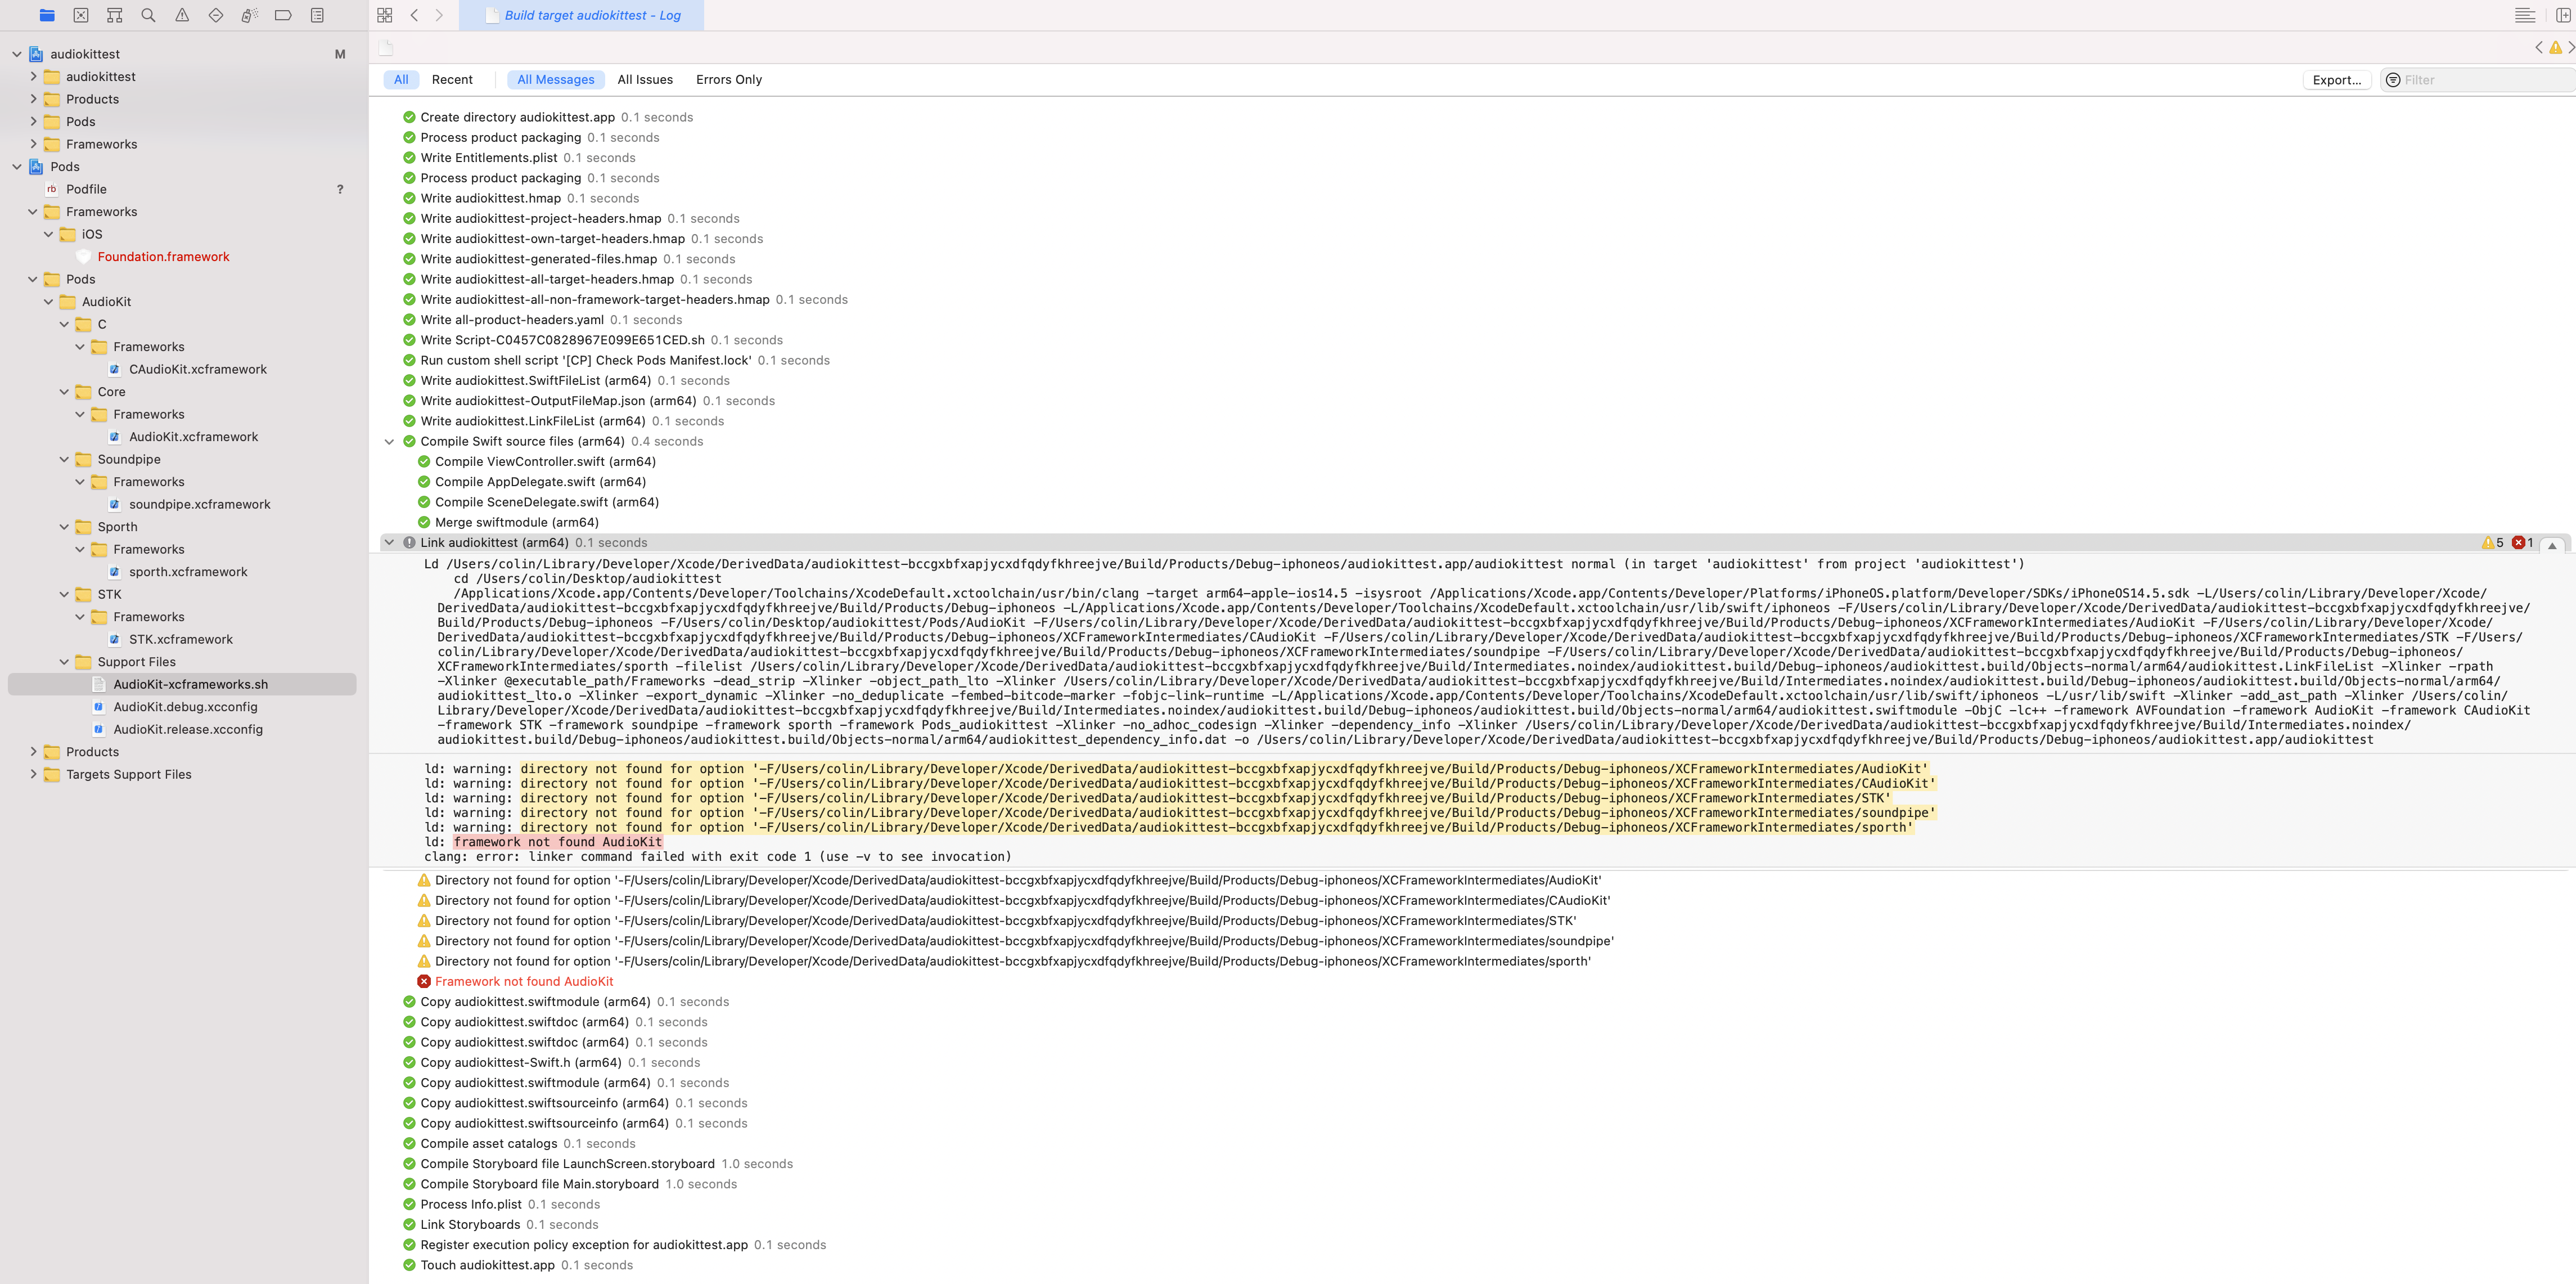Open the Report navigator
The width and height of the screenshot is (2576, 1284).
[x=317, y=15]
